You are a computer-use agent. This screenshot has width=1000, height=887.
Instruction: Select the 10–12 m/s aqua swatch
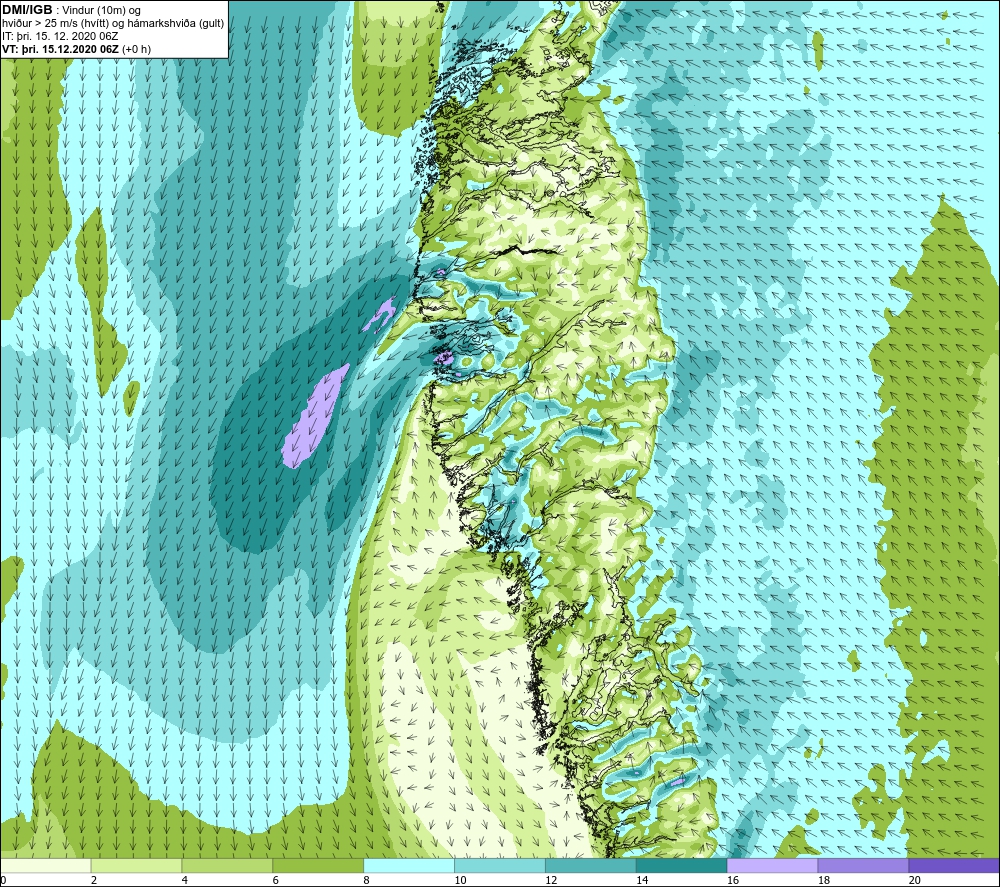point(499,865)
